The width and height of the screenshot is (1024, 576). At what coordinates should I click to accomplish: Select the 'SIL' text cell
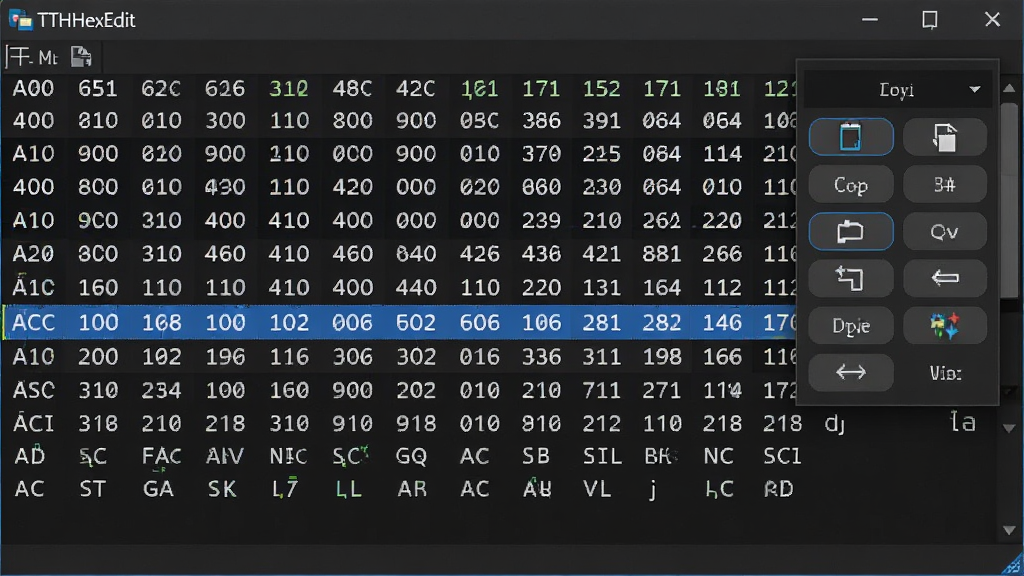601,456
